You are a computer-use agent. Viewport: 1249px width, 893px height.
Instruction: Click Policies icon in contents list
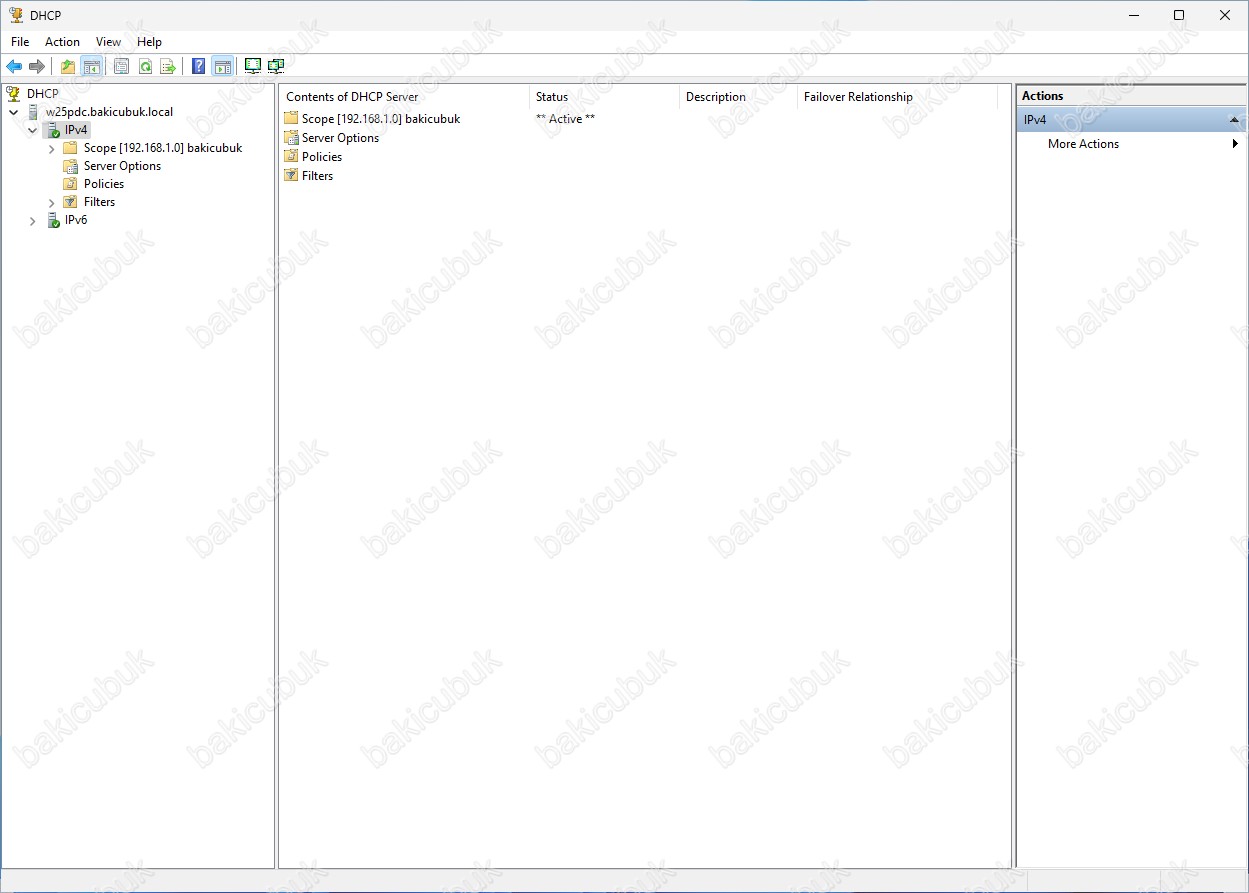291,157
